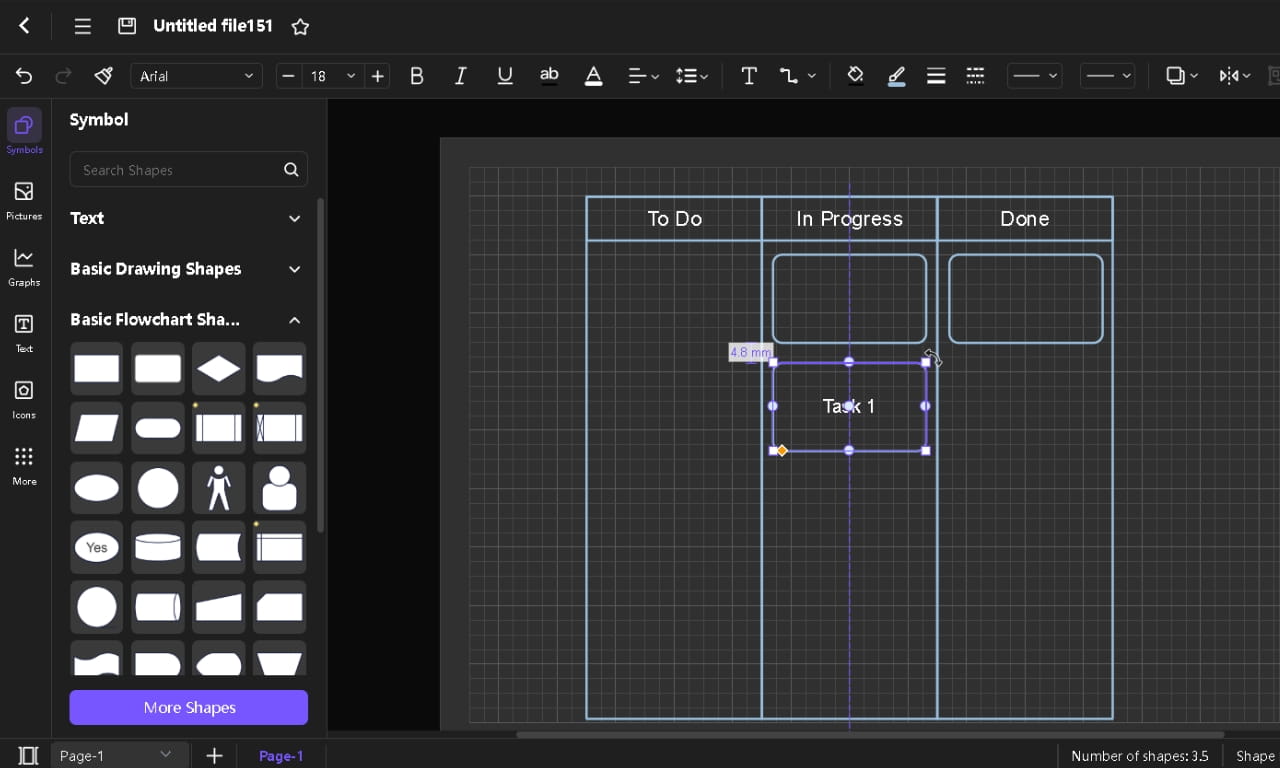Click the save file icon
This screenshot has width=1280, height=768.
pos(127,26)
